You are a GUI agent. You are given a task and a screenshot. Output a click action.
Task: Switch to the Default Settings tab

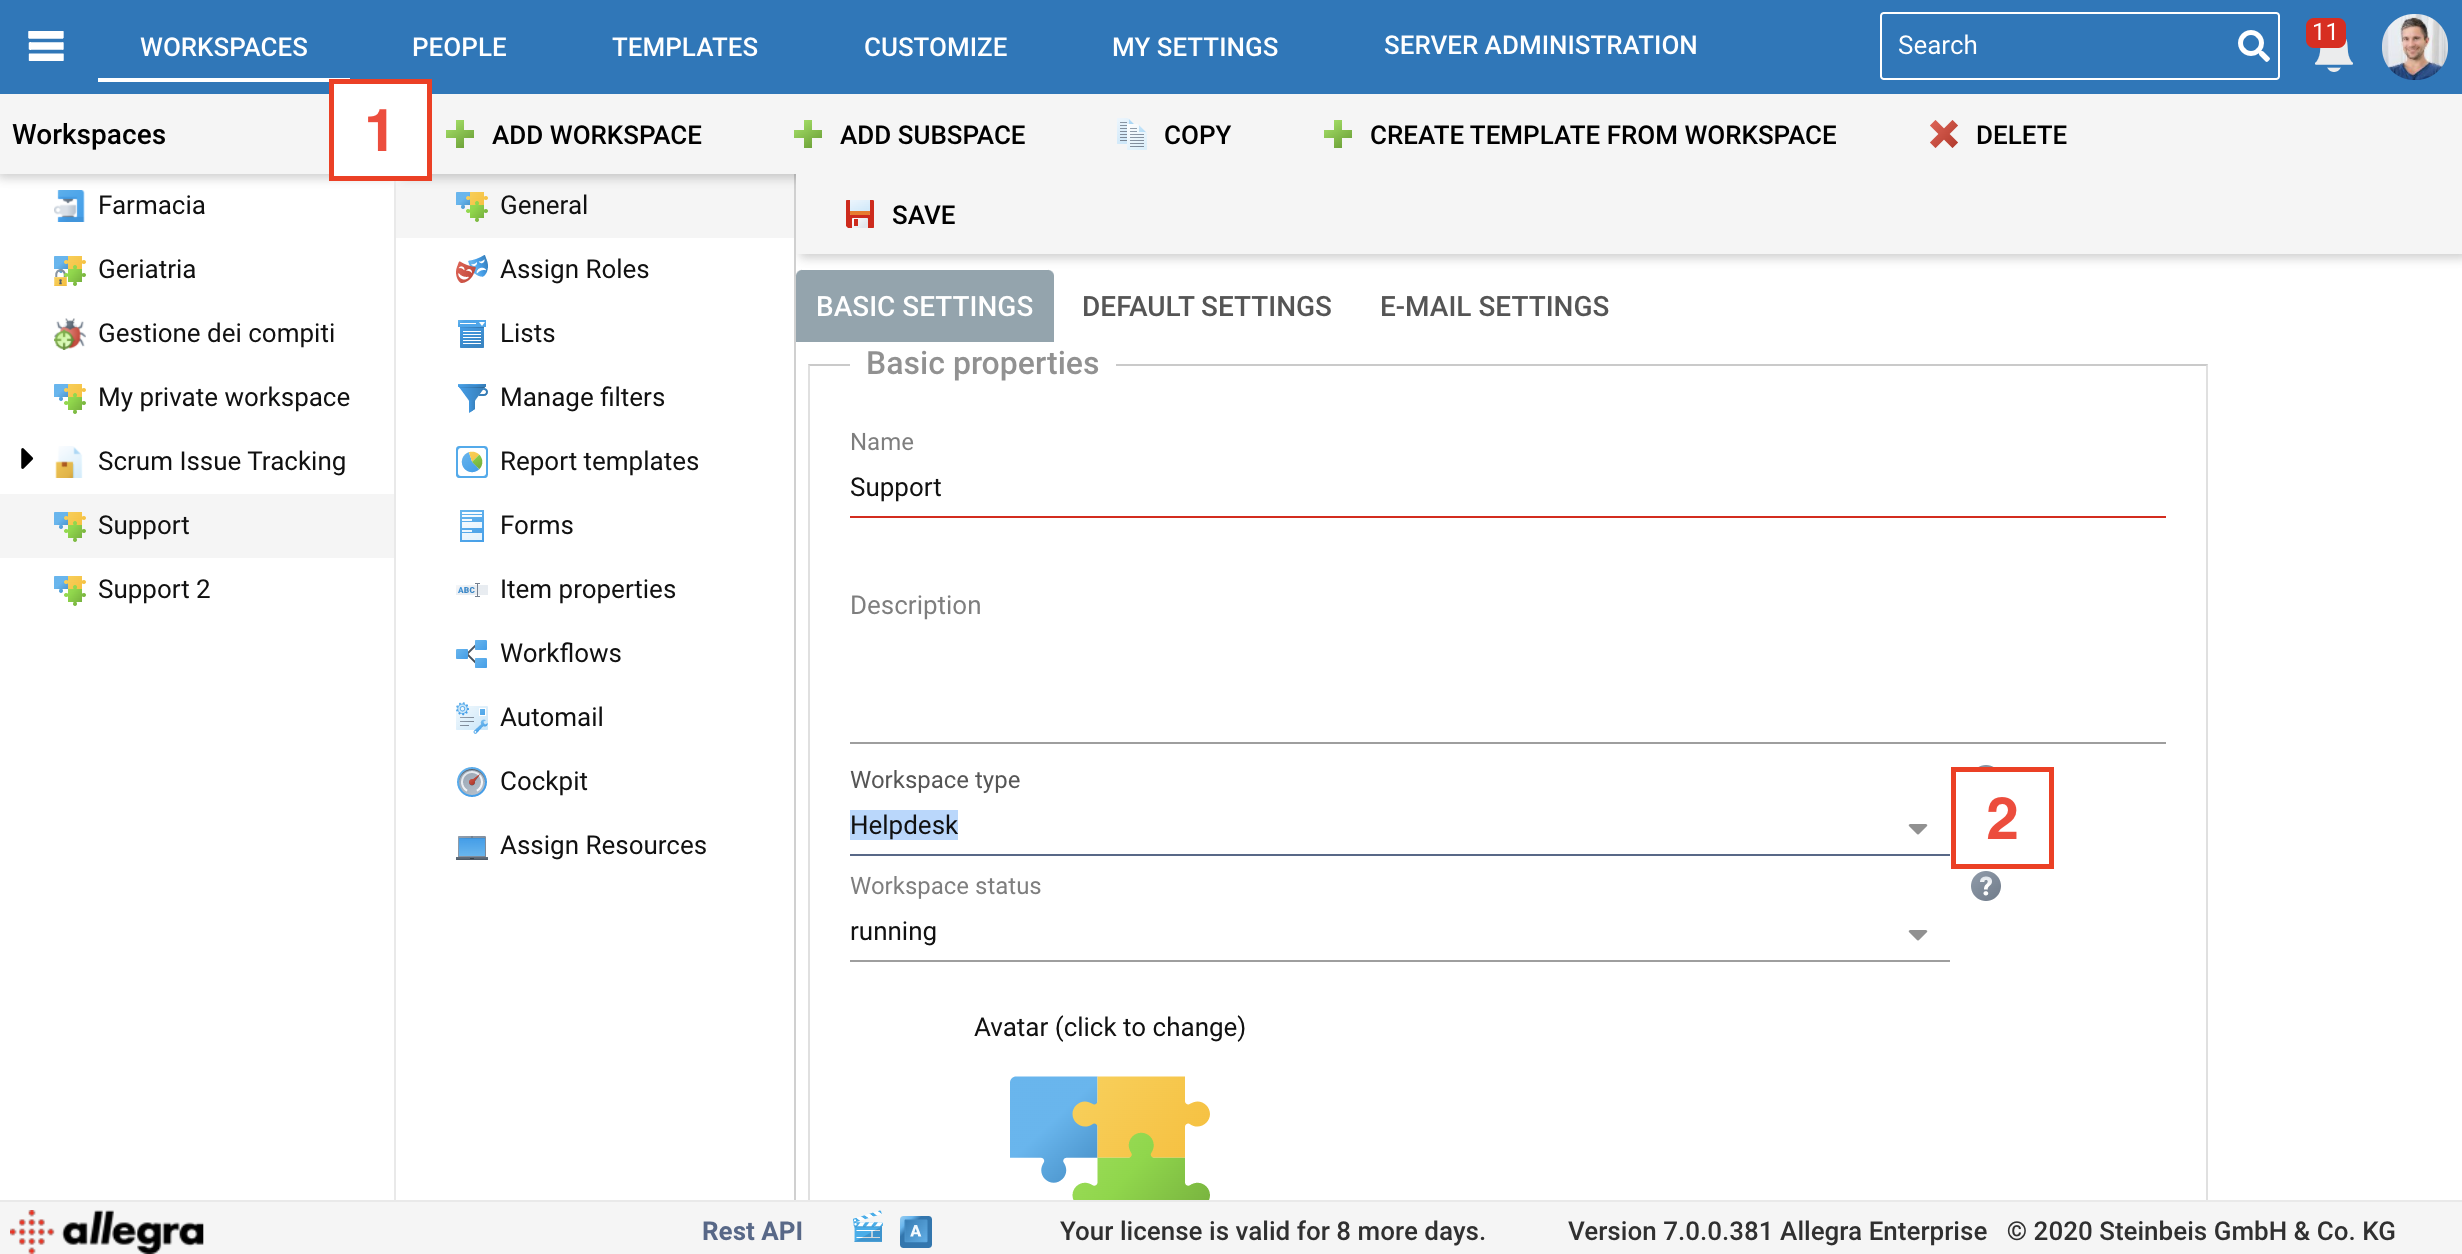pyautogui.click(x=1206, y=306)
